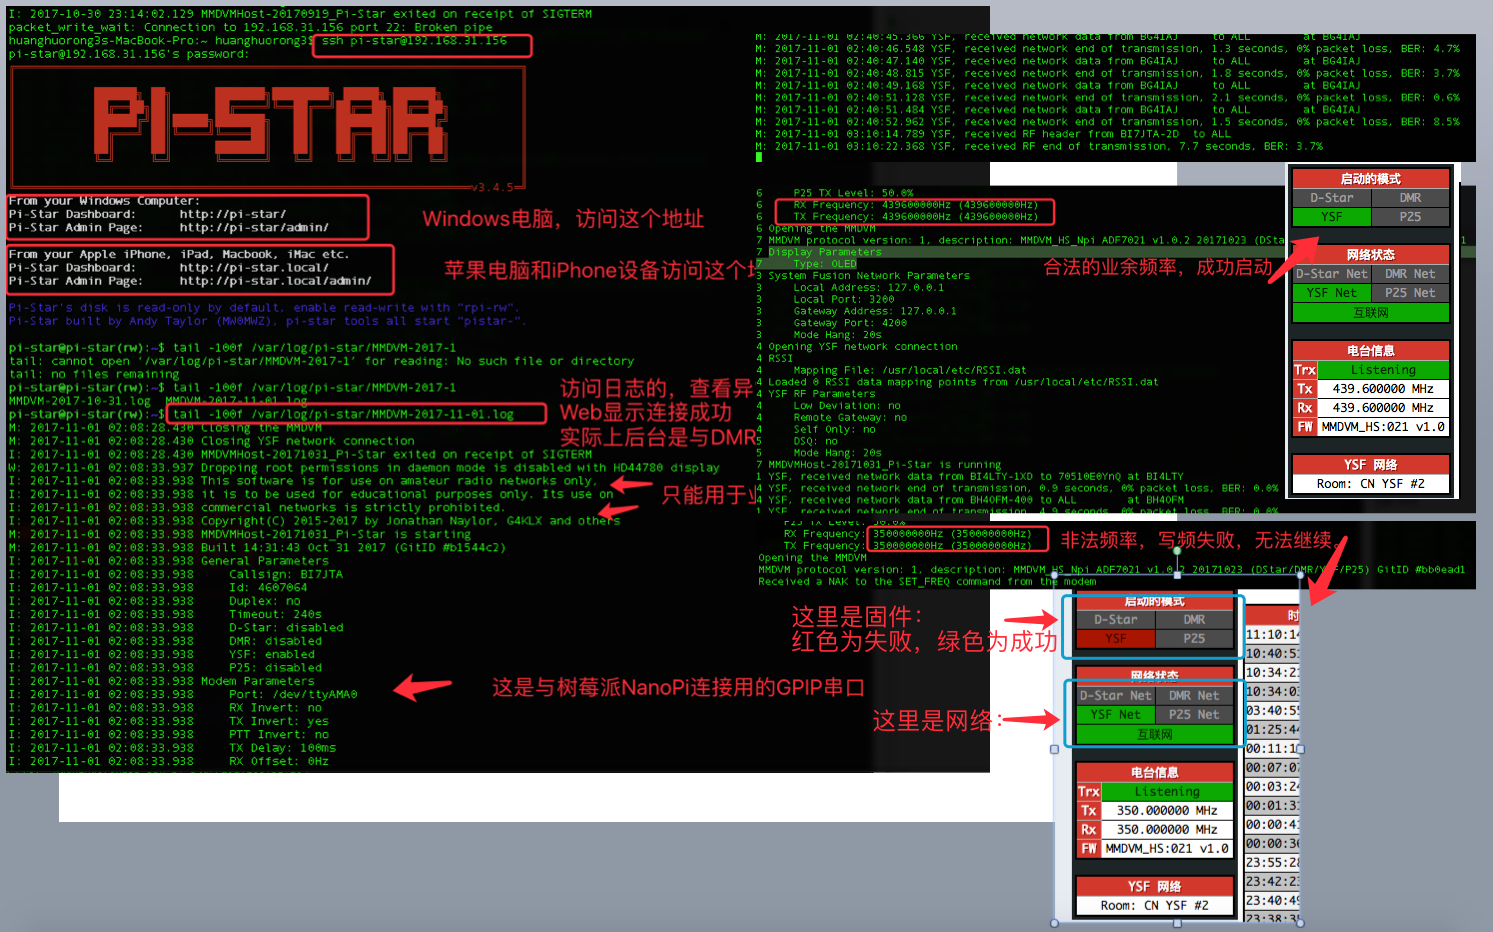Screen dimensions: 1493x932
Task: Click the time entry starting 11:10
Action: click(x=1272, y=635)
